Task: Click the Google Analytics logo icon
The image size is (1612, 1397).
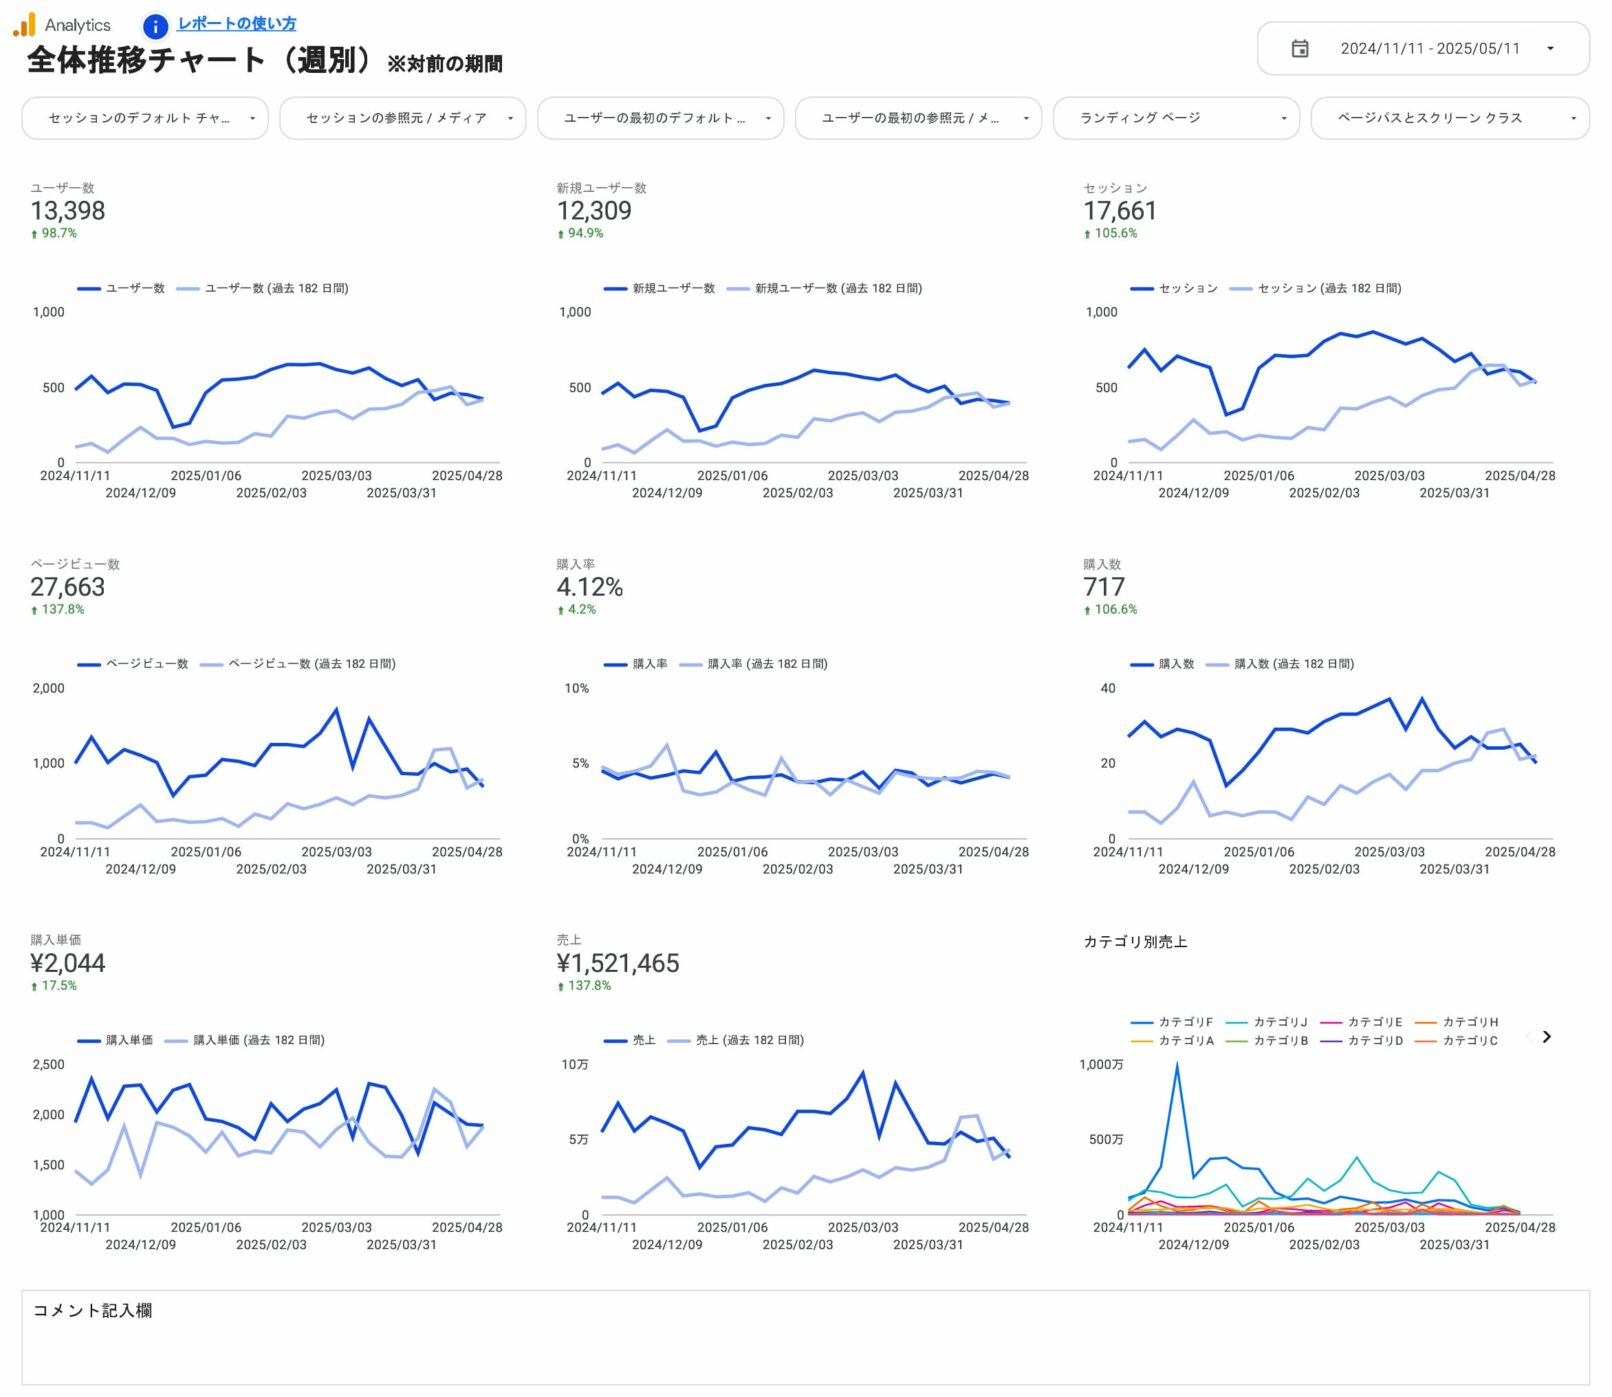Action: [24, 25]
